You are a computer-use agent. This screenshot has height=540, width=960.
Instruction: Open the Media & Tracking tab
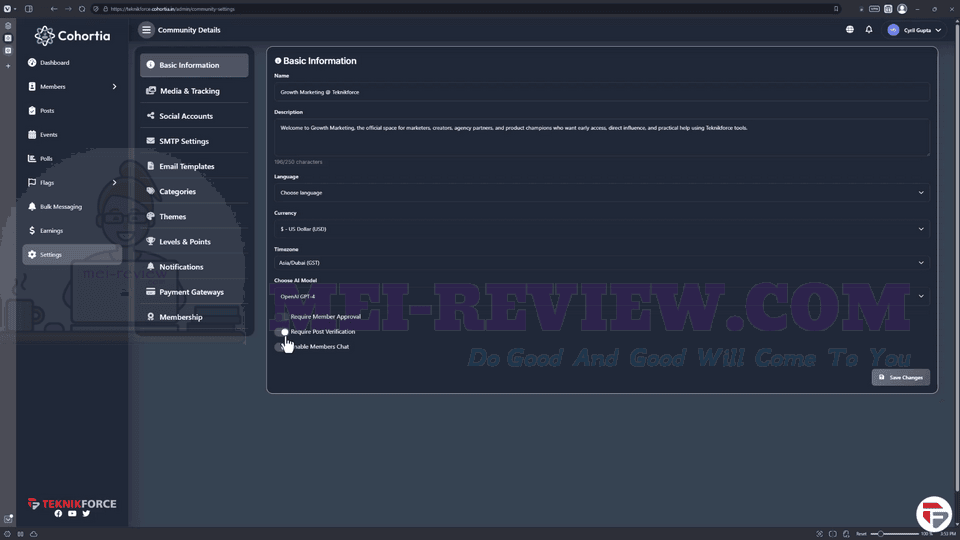click(194, 91)
